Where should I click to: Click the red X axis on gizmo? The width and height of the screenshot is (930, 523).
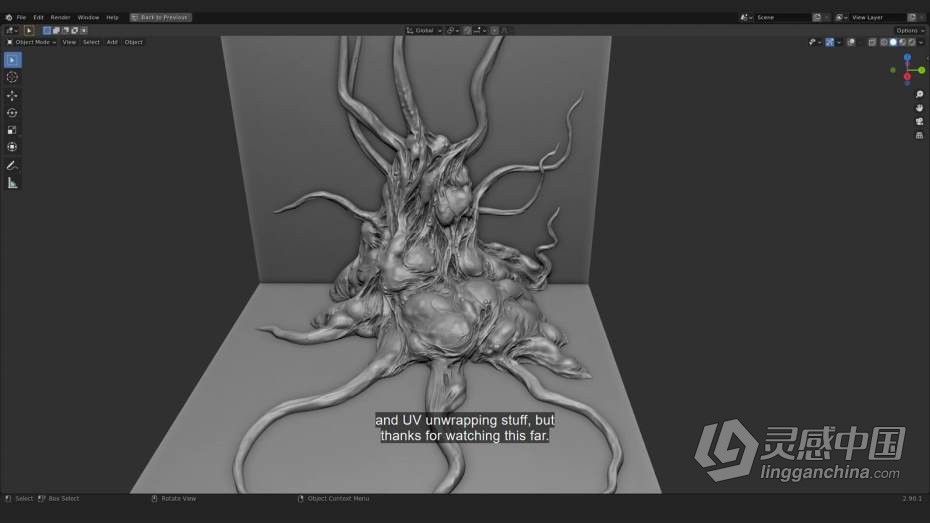[907, 76]
